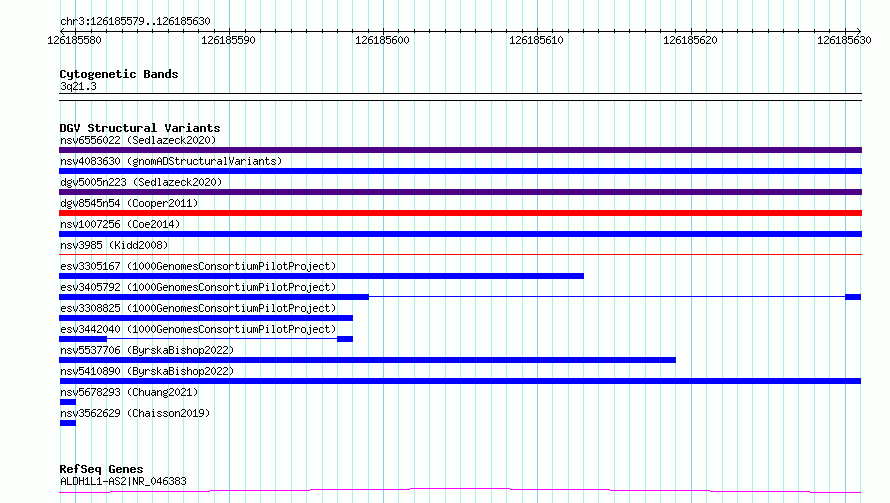Click short blue block under nsv5678293
This screenshot has width=890, height=503.
click(x=68, y=402)
